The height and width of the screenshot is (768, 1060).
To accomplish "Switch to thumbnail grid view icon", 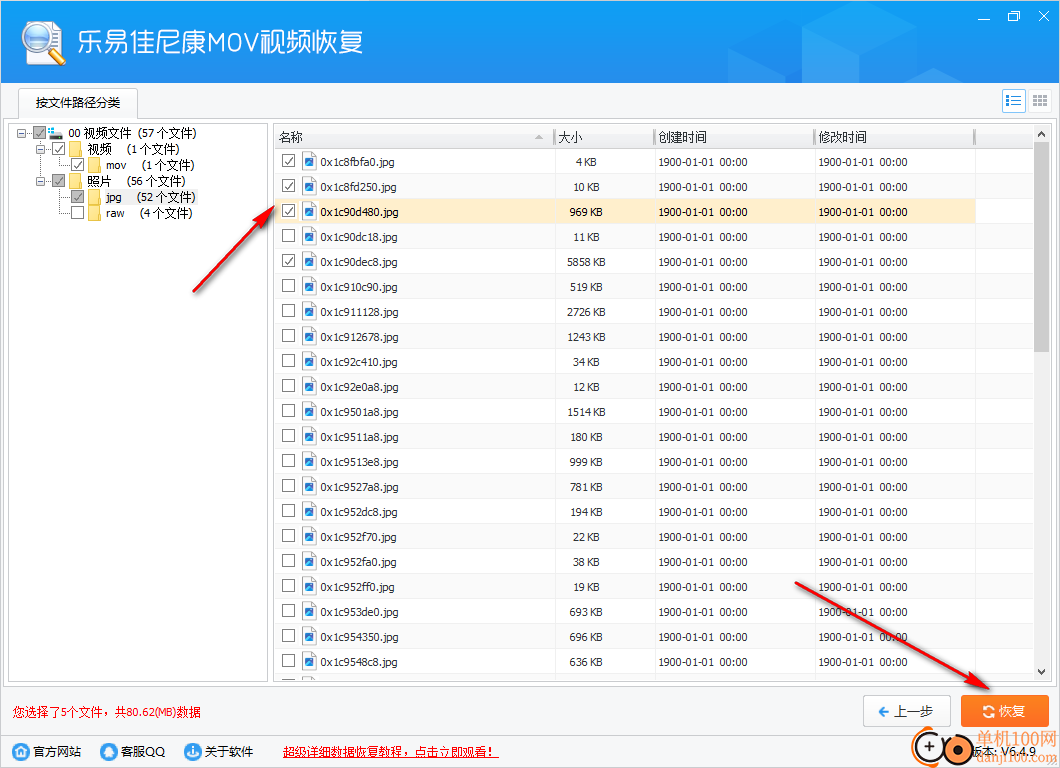I will [x=1040, y=101].
